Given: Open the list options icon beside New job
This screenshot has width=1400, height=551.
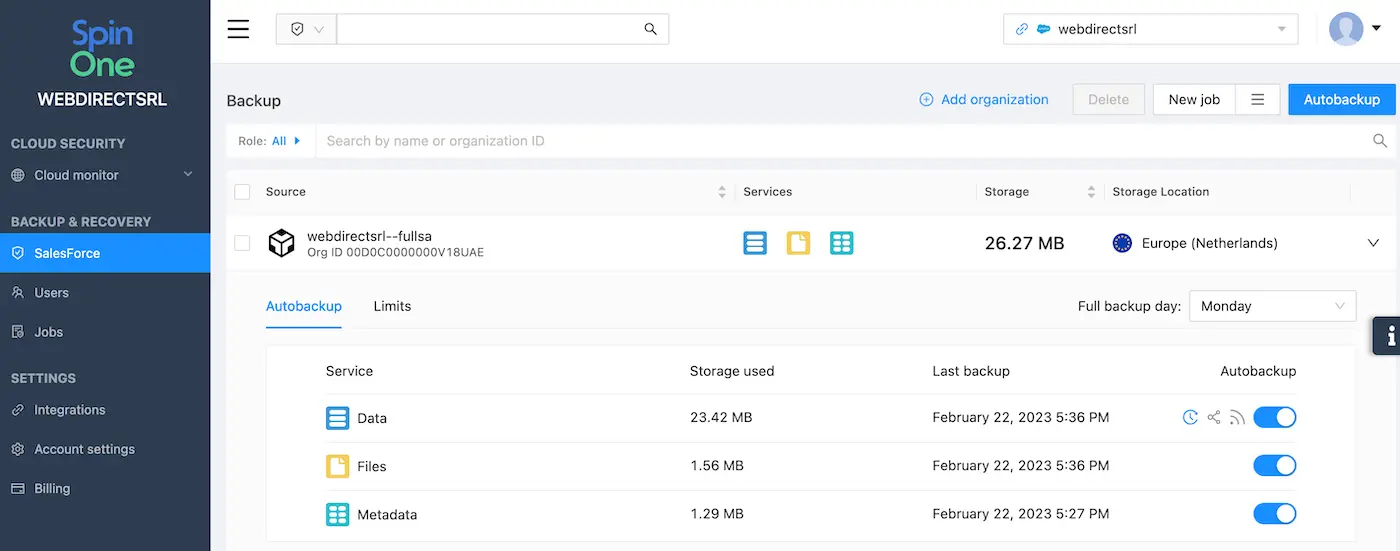Looking at the screenshot, I should click(1258, 99).
